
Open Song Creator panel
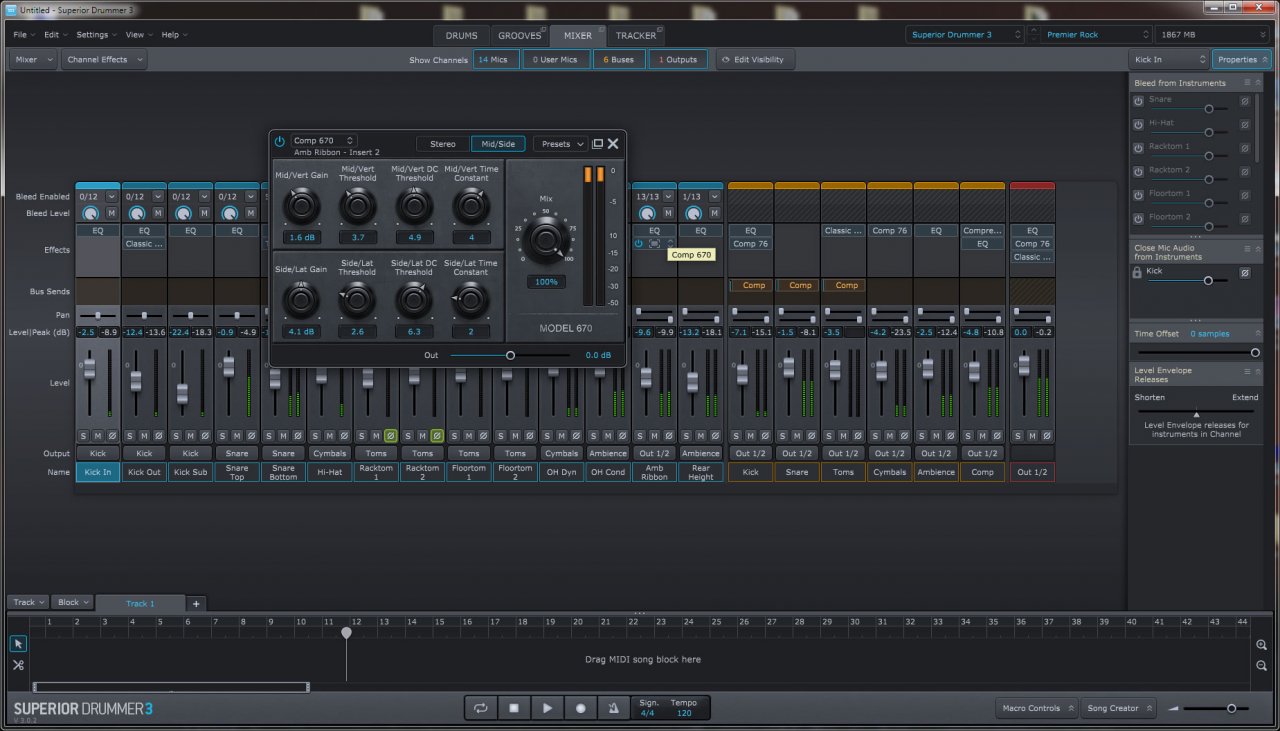[1119, 708]
